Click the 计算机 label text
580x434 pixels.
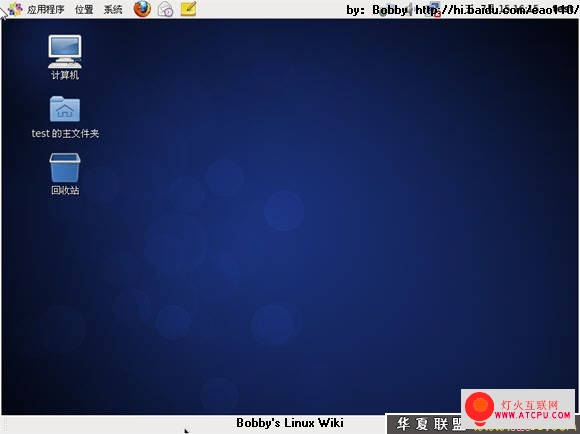point(65,75)
